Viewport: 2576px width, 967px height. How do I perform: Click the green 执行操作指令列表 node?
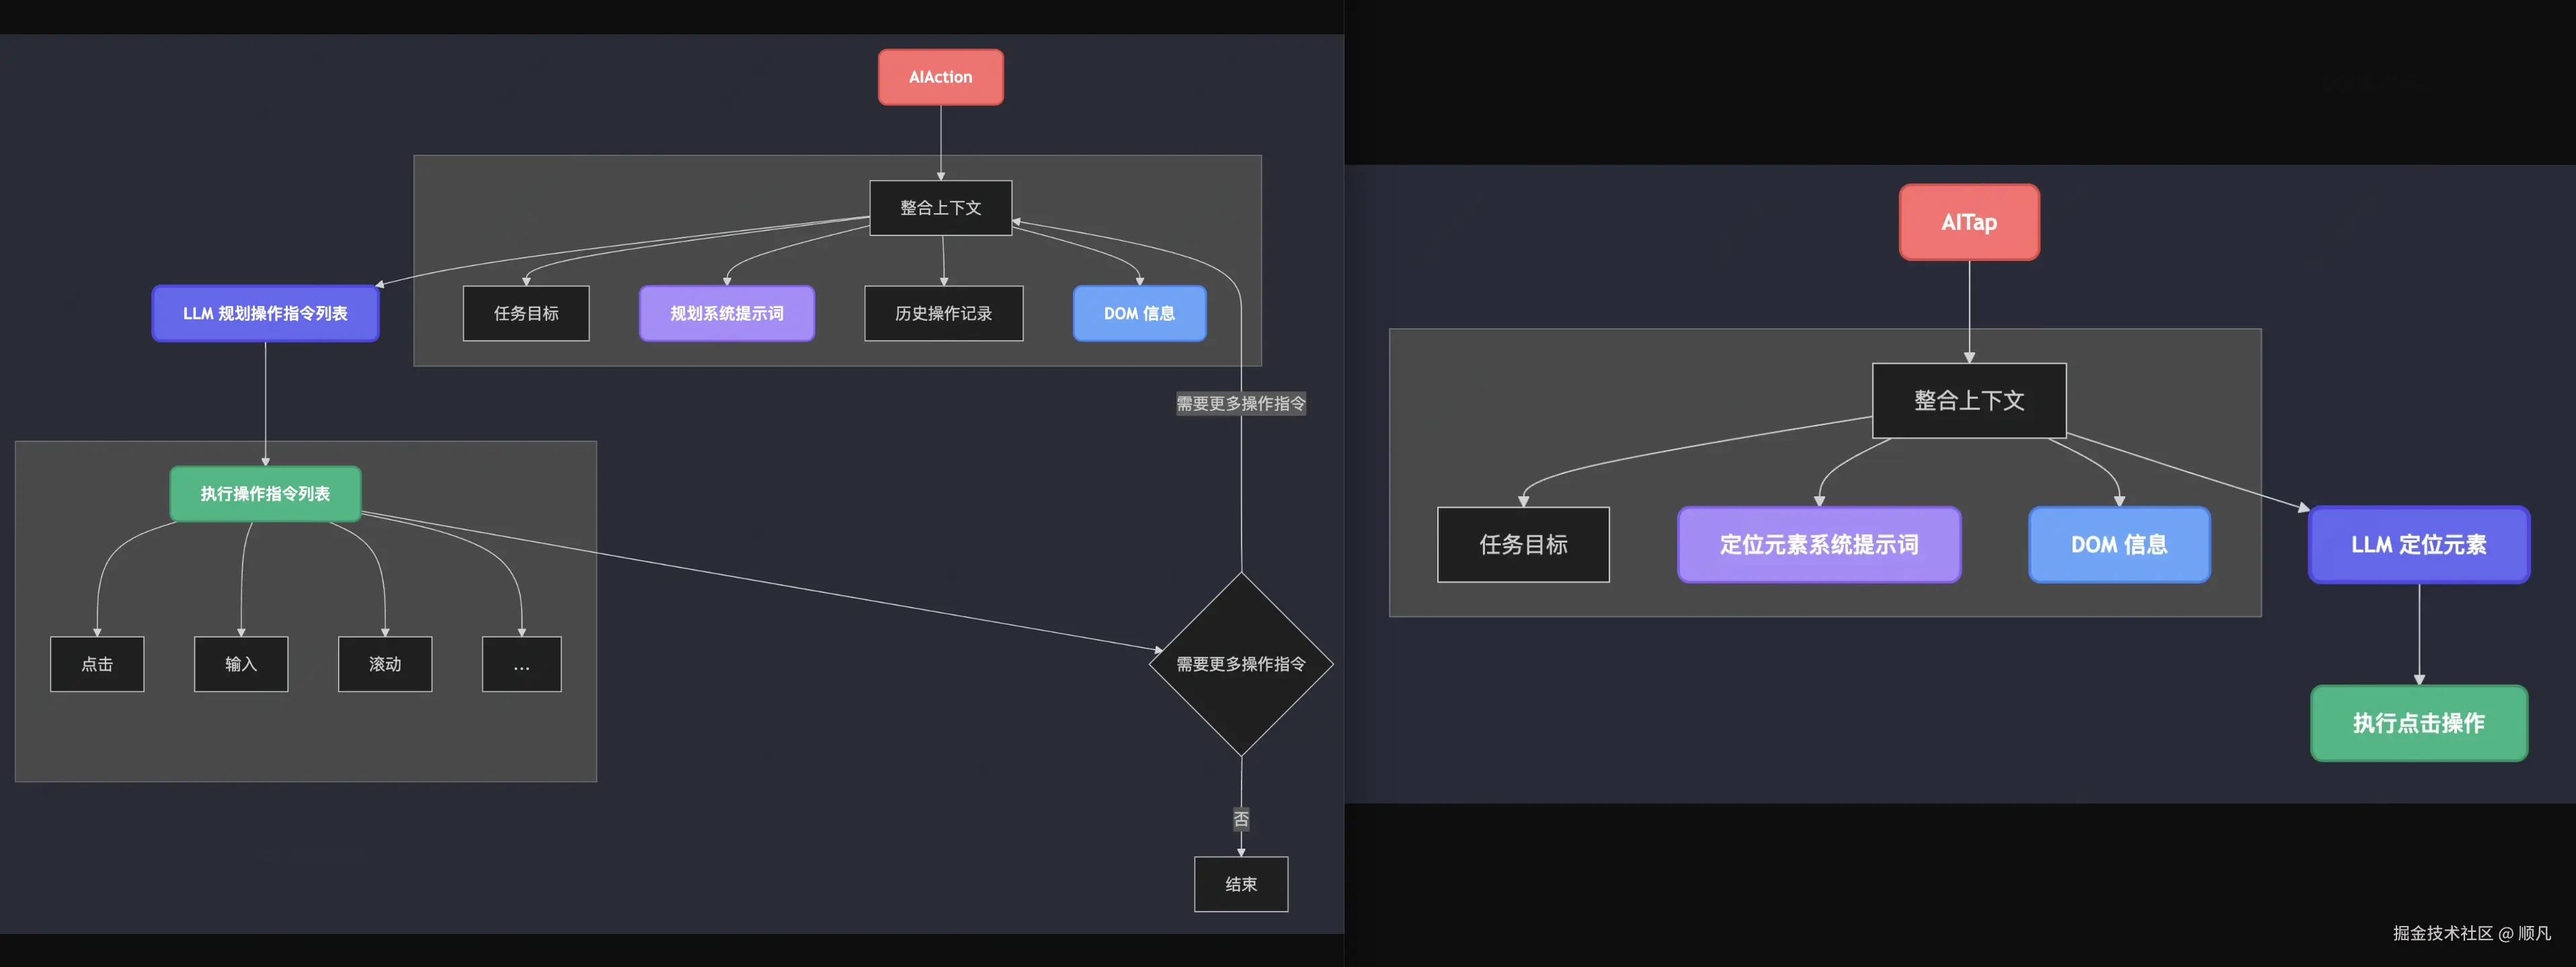pyautogui.click(x=265, y=493)
